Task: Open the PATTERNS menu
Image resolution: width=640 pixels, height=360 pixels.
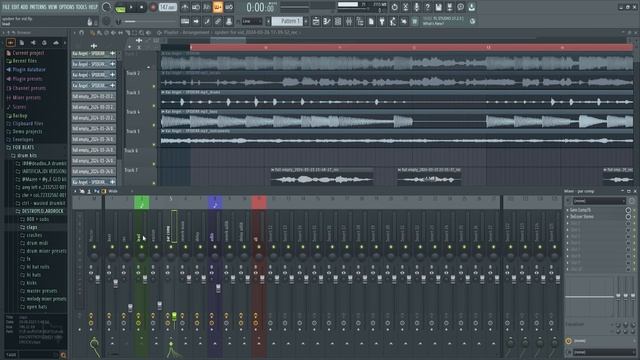Action: click(38, 7)
